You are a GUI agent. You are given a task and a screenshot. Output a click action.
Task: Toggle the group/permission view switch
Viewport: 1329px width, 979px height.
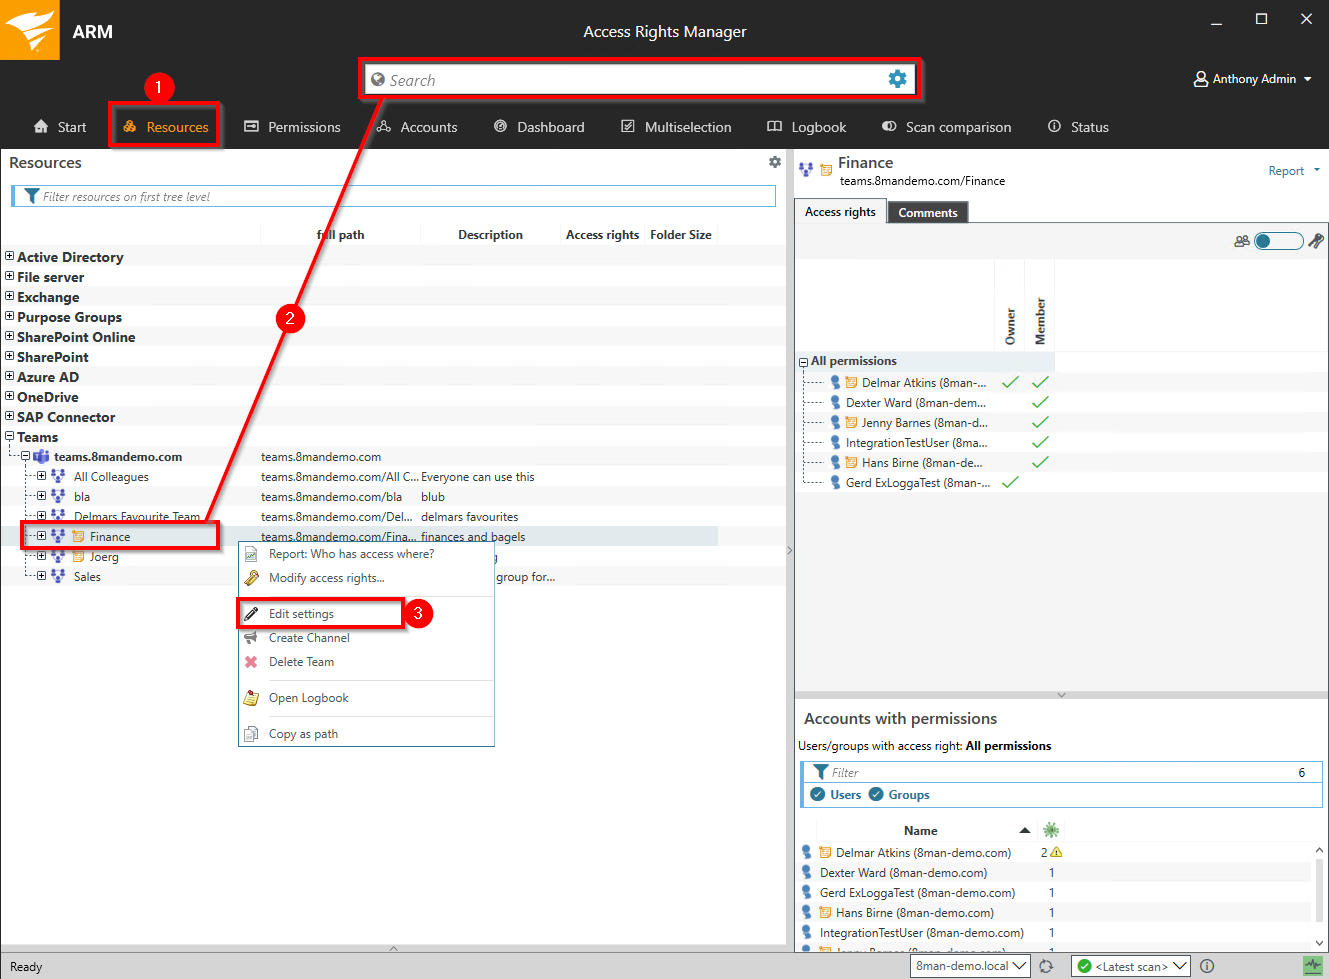pos(1278,241)
